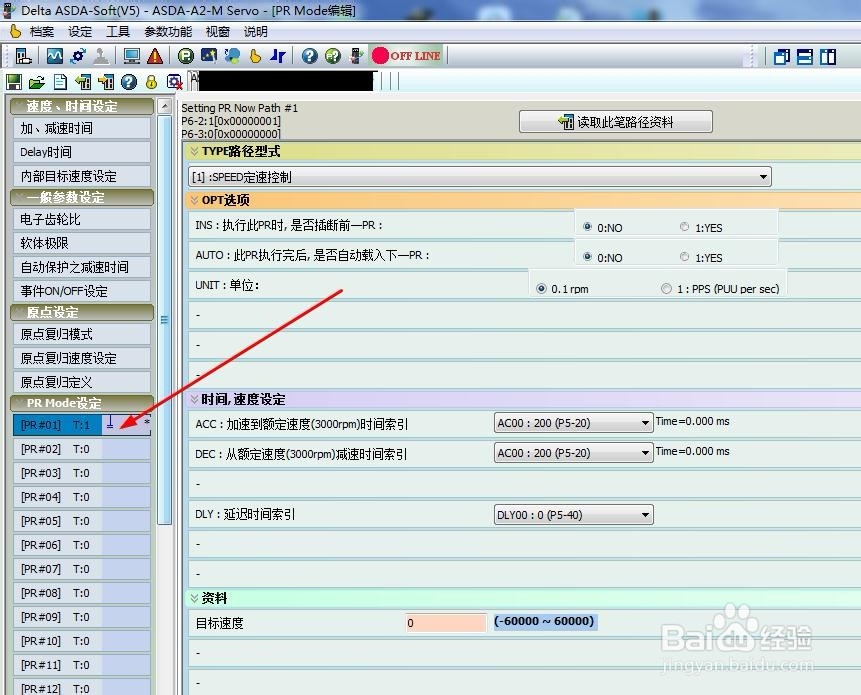This screenshot has width=861, height=695.
Task: Open the ACC acceleration time index dropdown
Action: (573, 423)
